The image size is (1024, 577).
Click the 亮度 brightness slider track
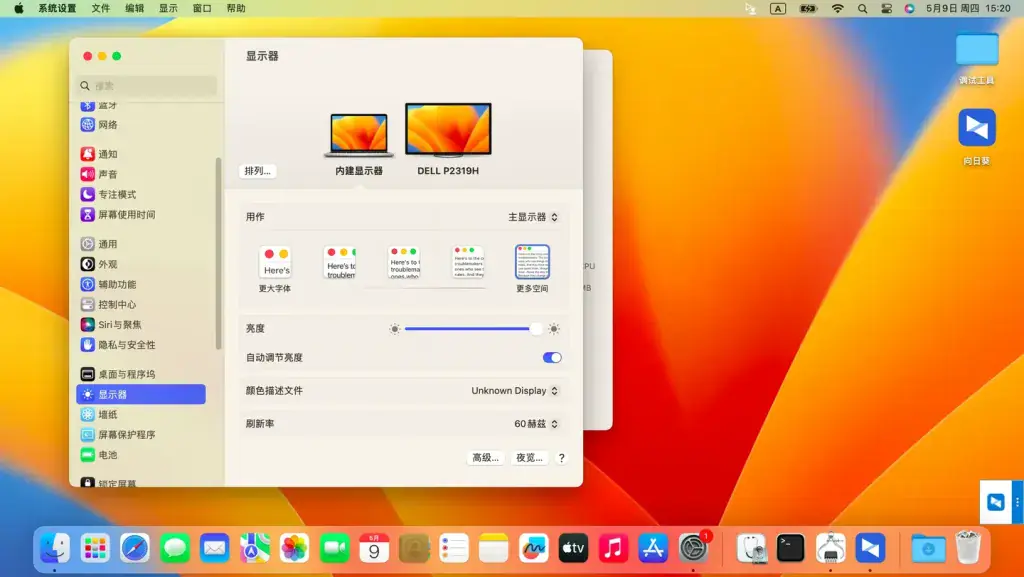tap(473, 329)
